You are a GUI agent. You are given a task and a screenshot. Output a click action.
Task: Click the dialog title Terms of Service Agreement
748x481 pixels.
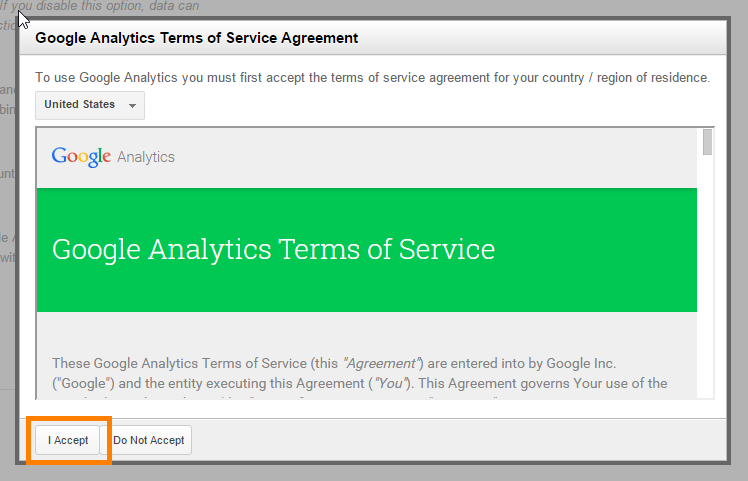click(x=197, y=38)
